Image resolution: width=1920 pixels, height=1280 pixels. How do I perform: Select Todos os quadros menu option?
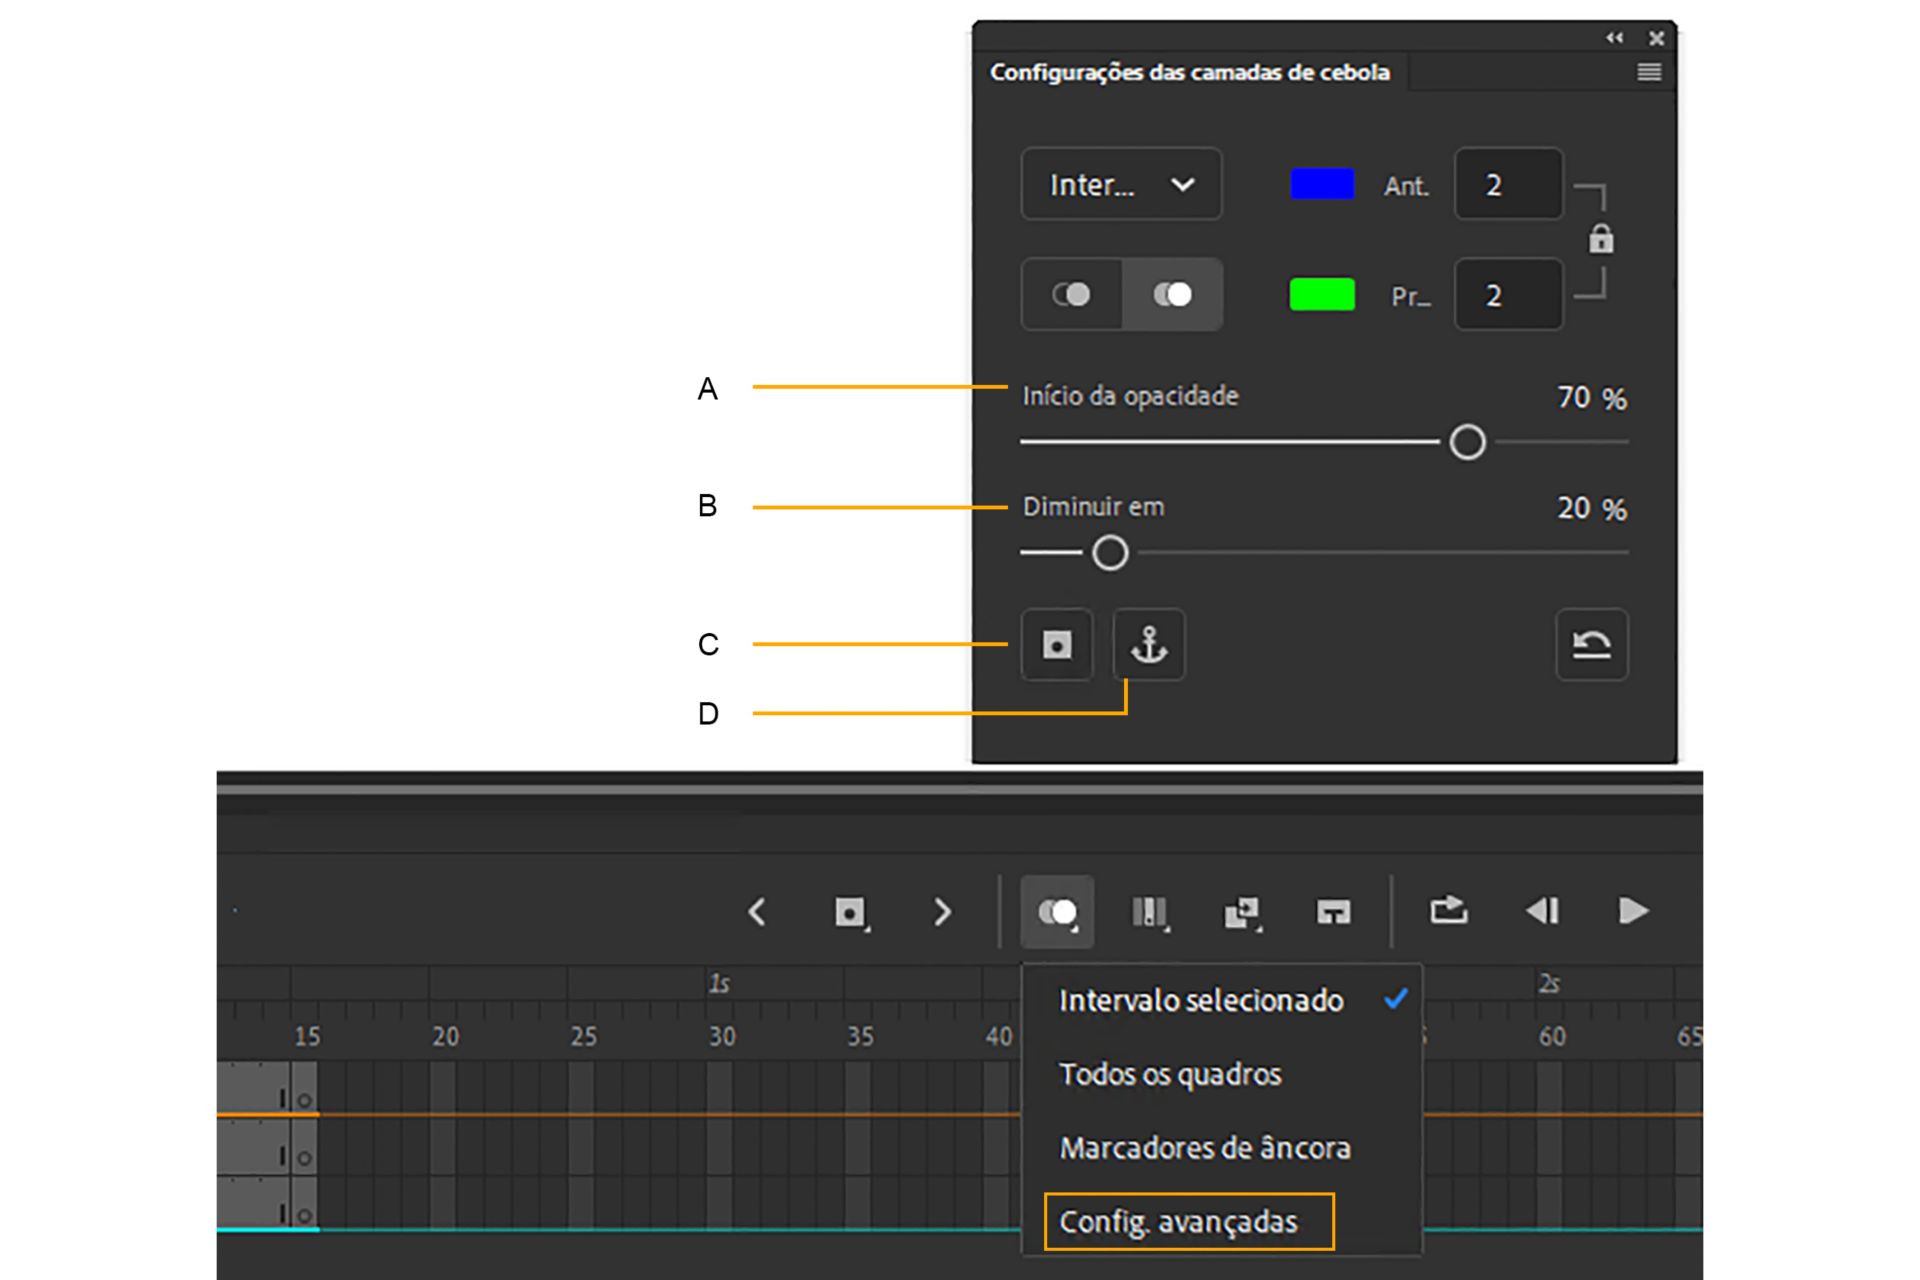(x=1170, y=1074)
